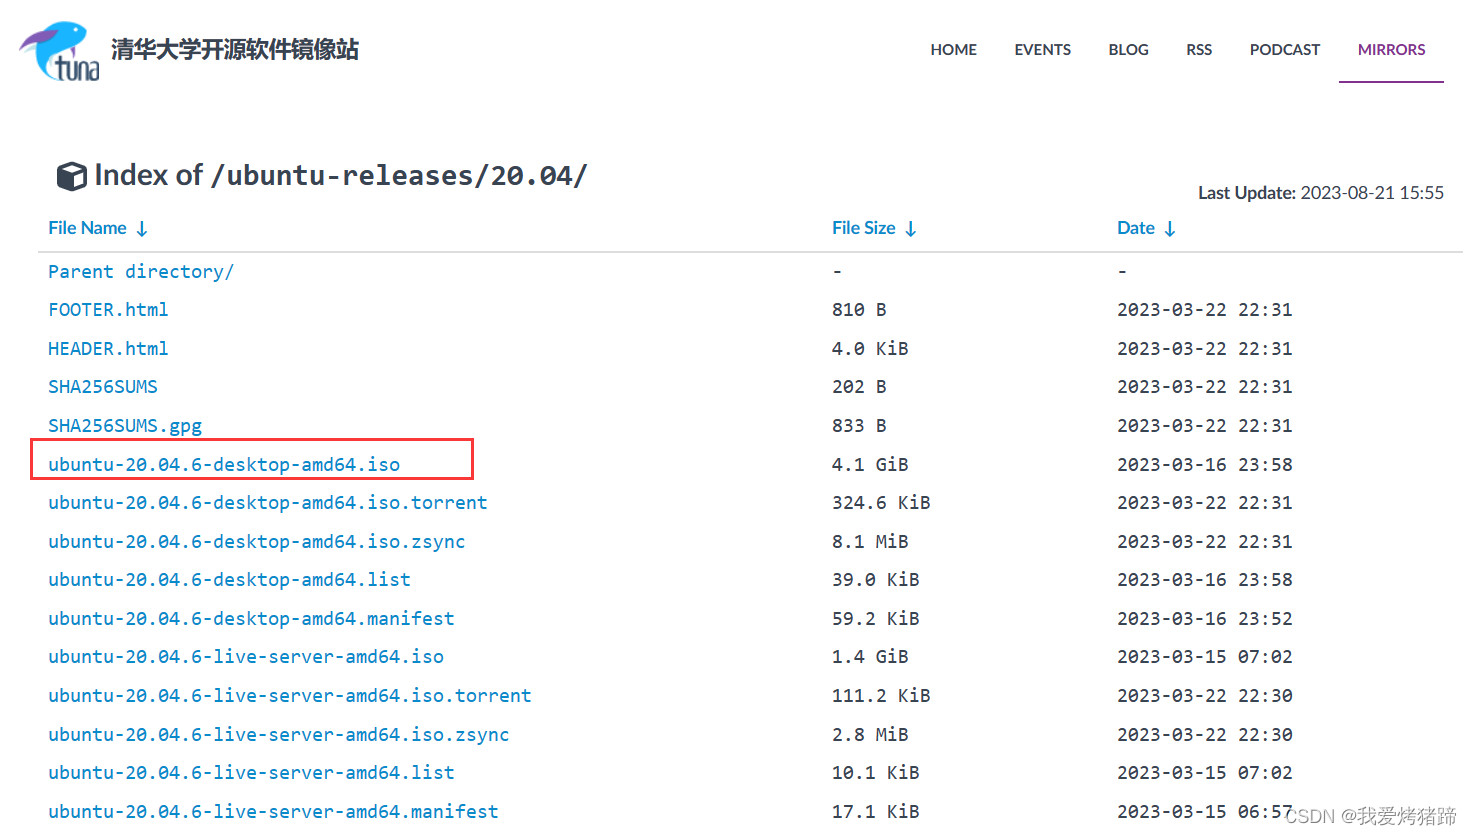Click the 324.6 KiB size value
The height and width of the screenshot is (835, 1472).
tap(881, 503)
